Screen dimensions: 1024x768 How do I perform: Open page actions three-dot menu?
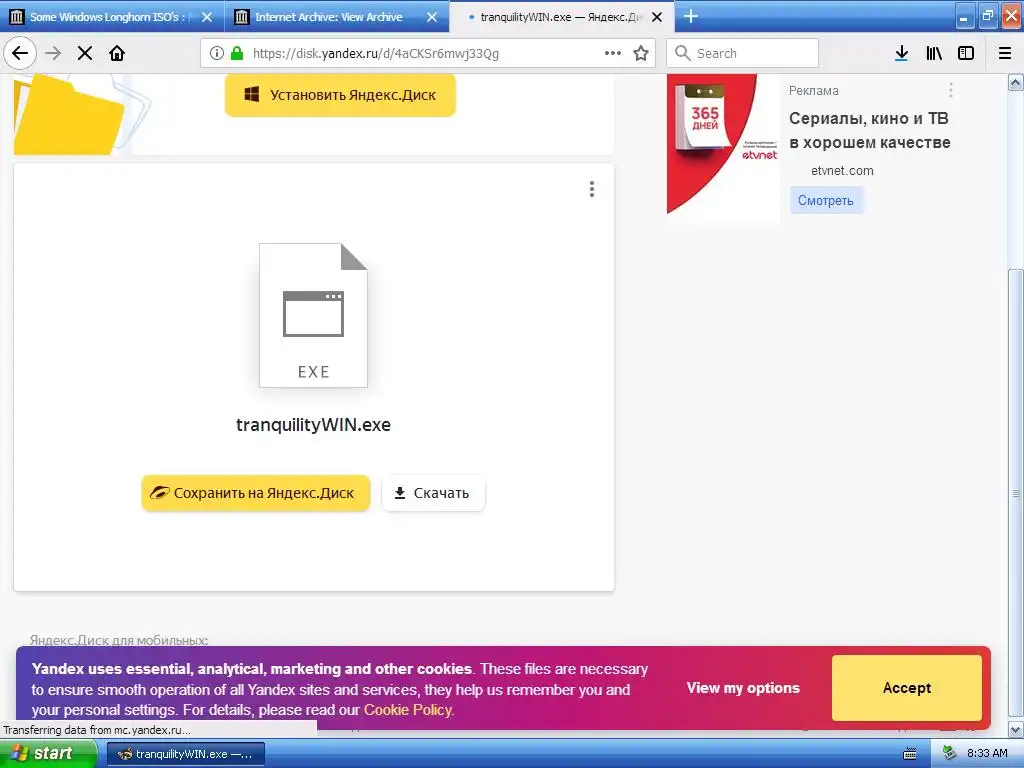click(613, 53)
